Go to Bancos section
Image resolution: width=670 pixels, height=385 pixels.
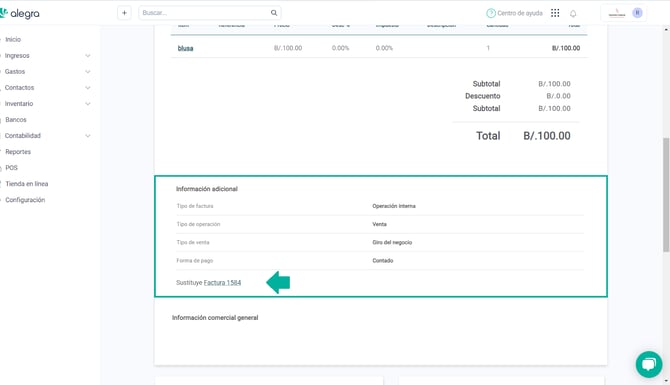(x=16, y=120)
